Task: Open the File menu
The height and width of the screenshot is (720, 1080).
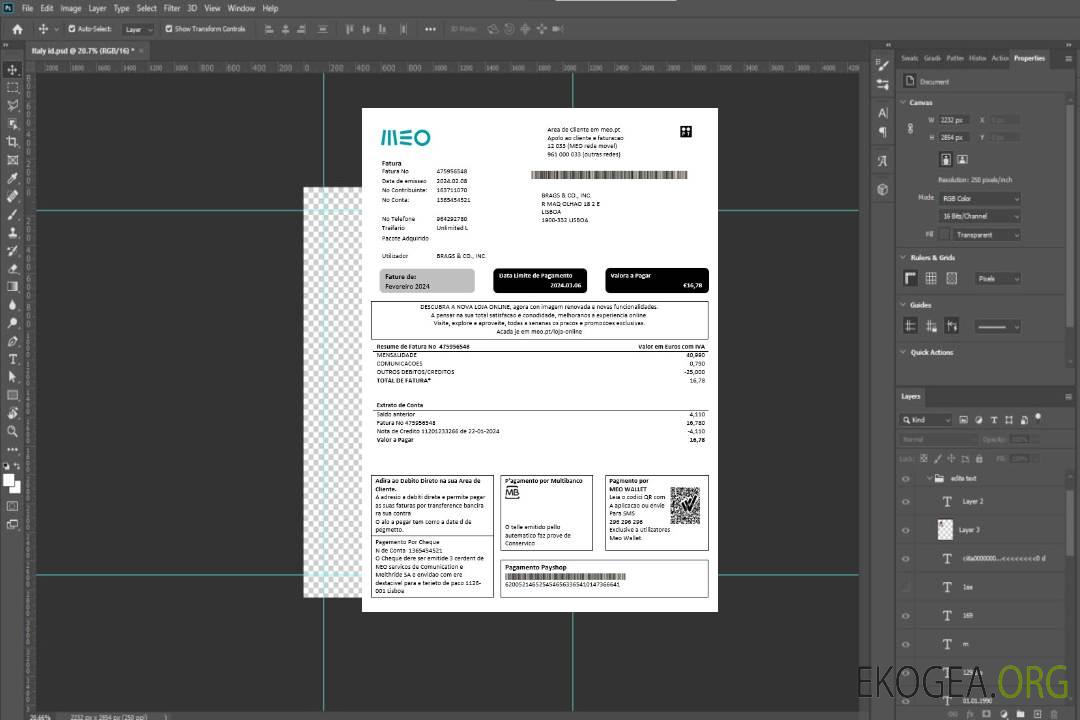Action: click(27, 8)
